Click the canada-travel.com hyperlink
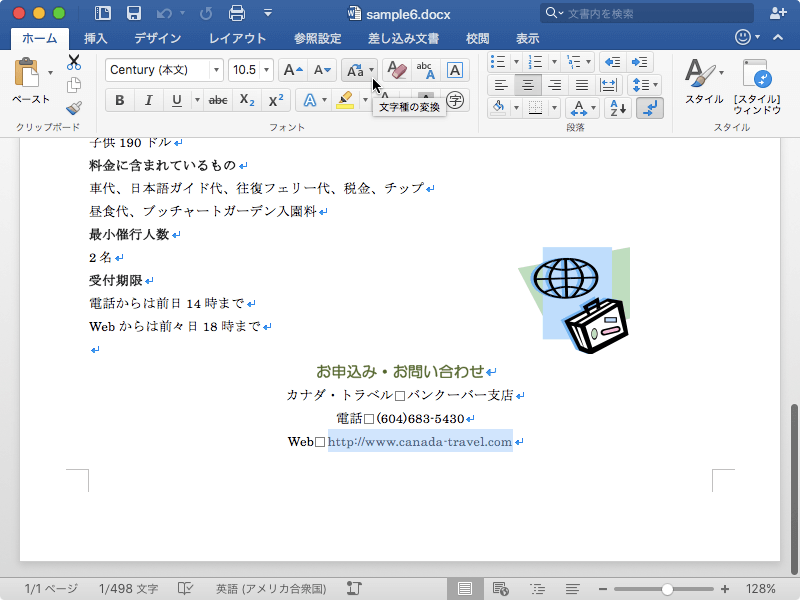Viewport: 800px width, 600px height. [x=420, y=442]
